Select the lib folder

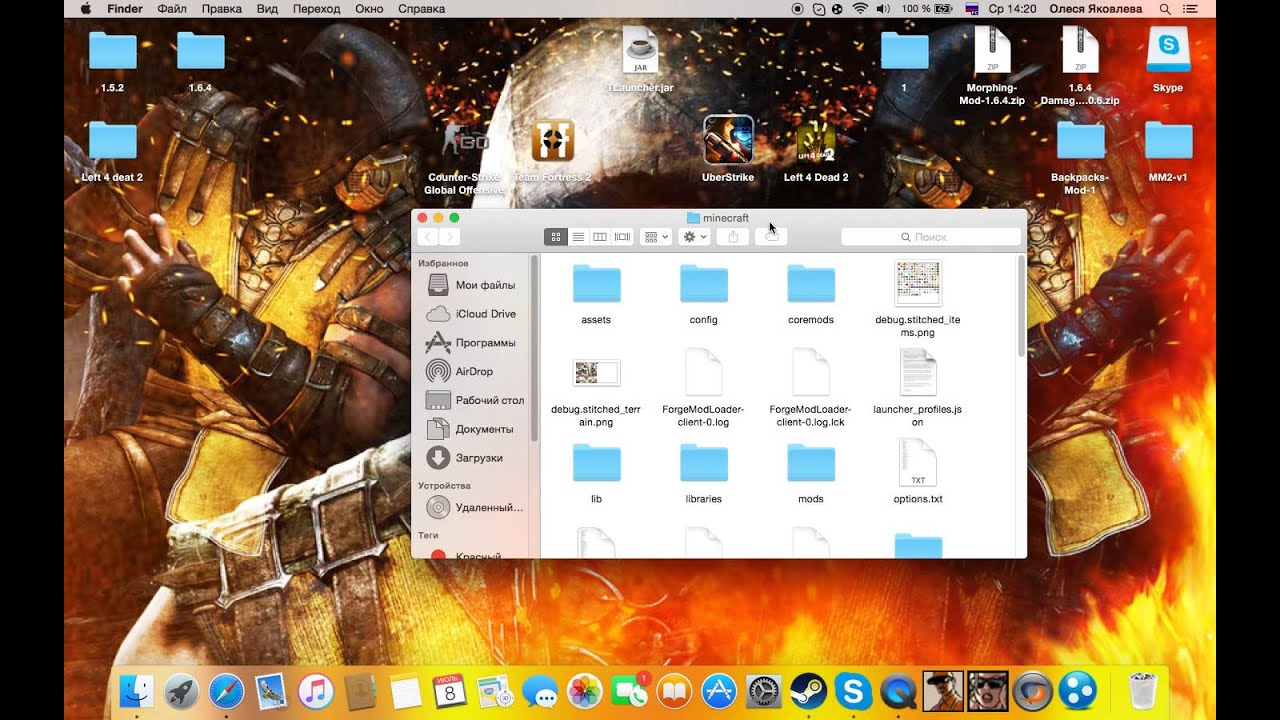coord(596,463)
